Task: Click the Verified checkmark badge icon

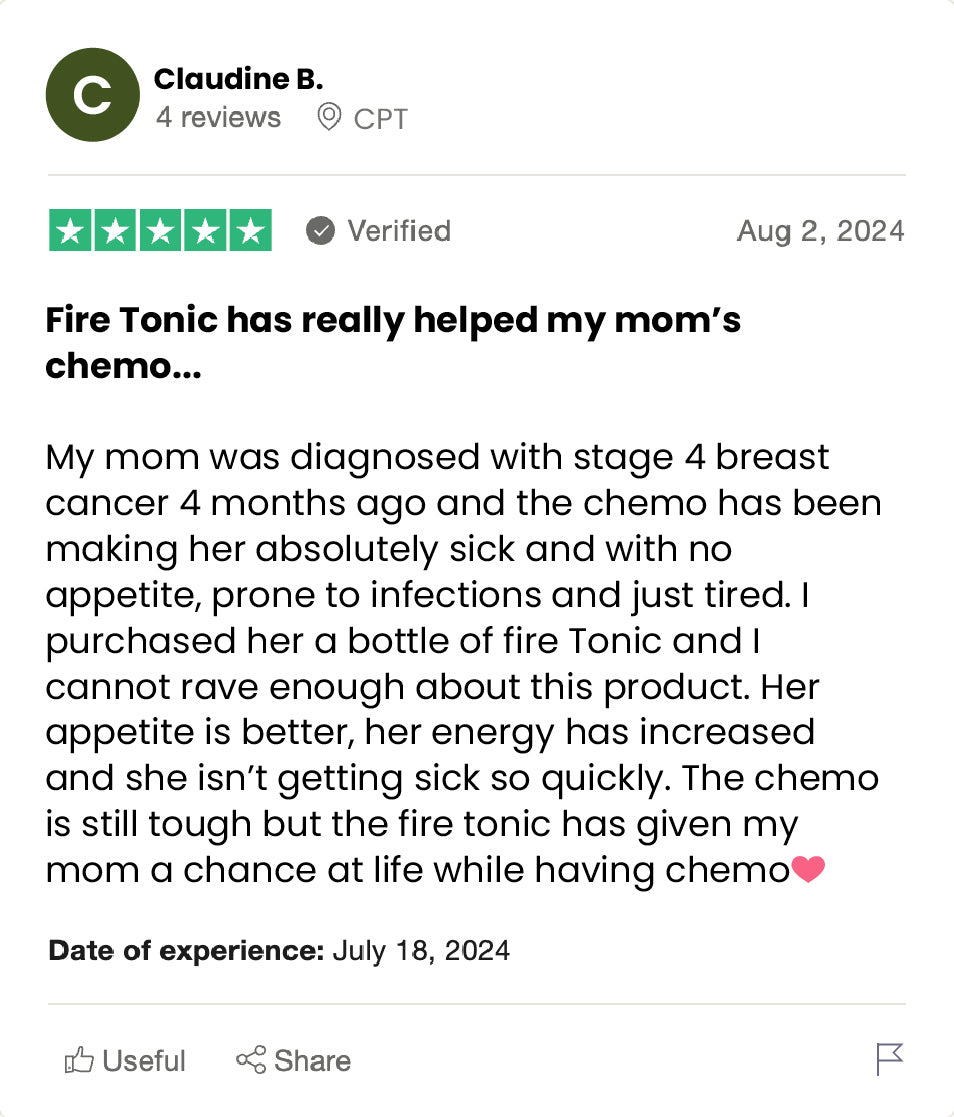Action: 320,231
